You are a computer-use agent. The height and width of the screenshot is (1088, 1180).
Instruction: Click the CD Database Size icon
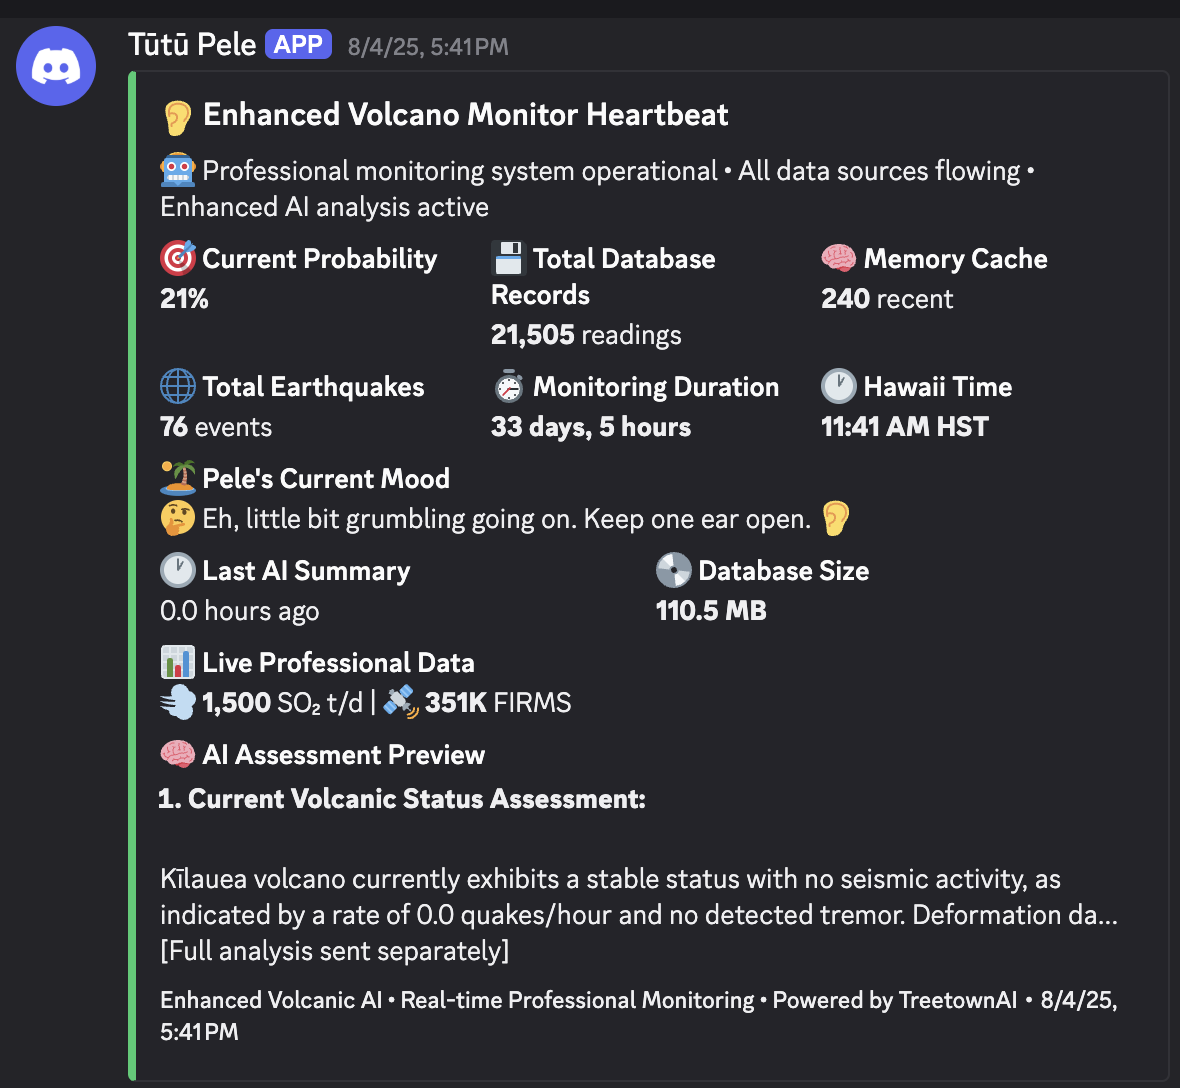[x=674, y=570]
